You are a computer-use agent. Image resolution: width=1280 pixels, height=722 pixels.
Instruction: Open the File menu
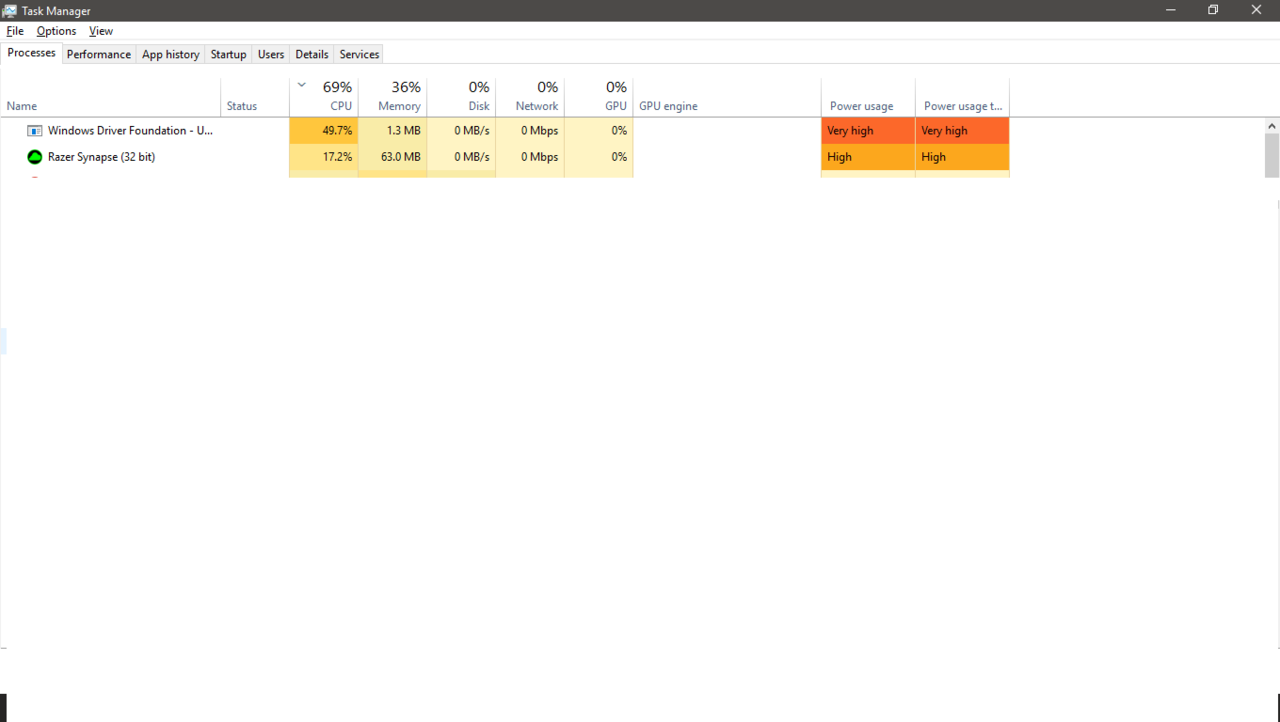[15, 31]
